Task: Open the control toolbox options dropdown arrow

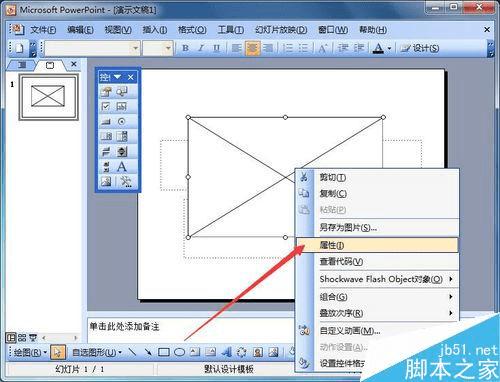Action: click(117, 77)
